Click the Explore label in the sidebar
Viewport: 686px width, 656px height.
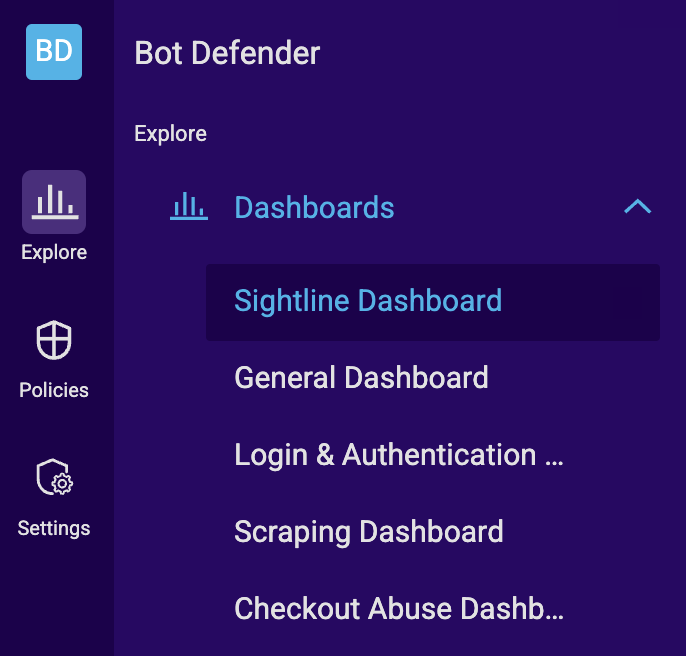[54, 253]
